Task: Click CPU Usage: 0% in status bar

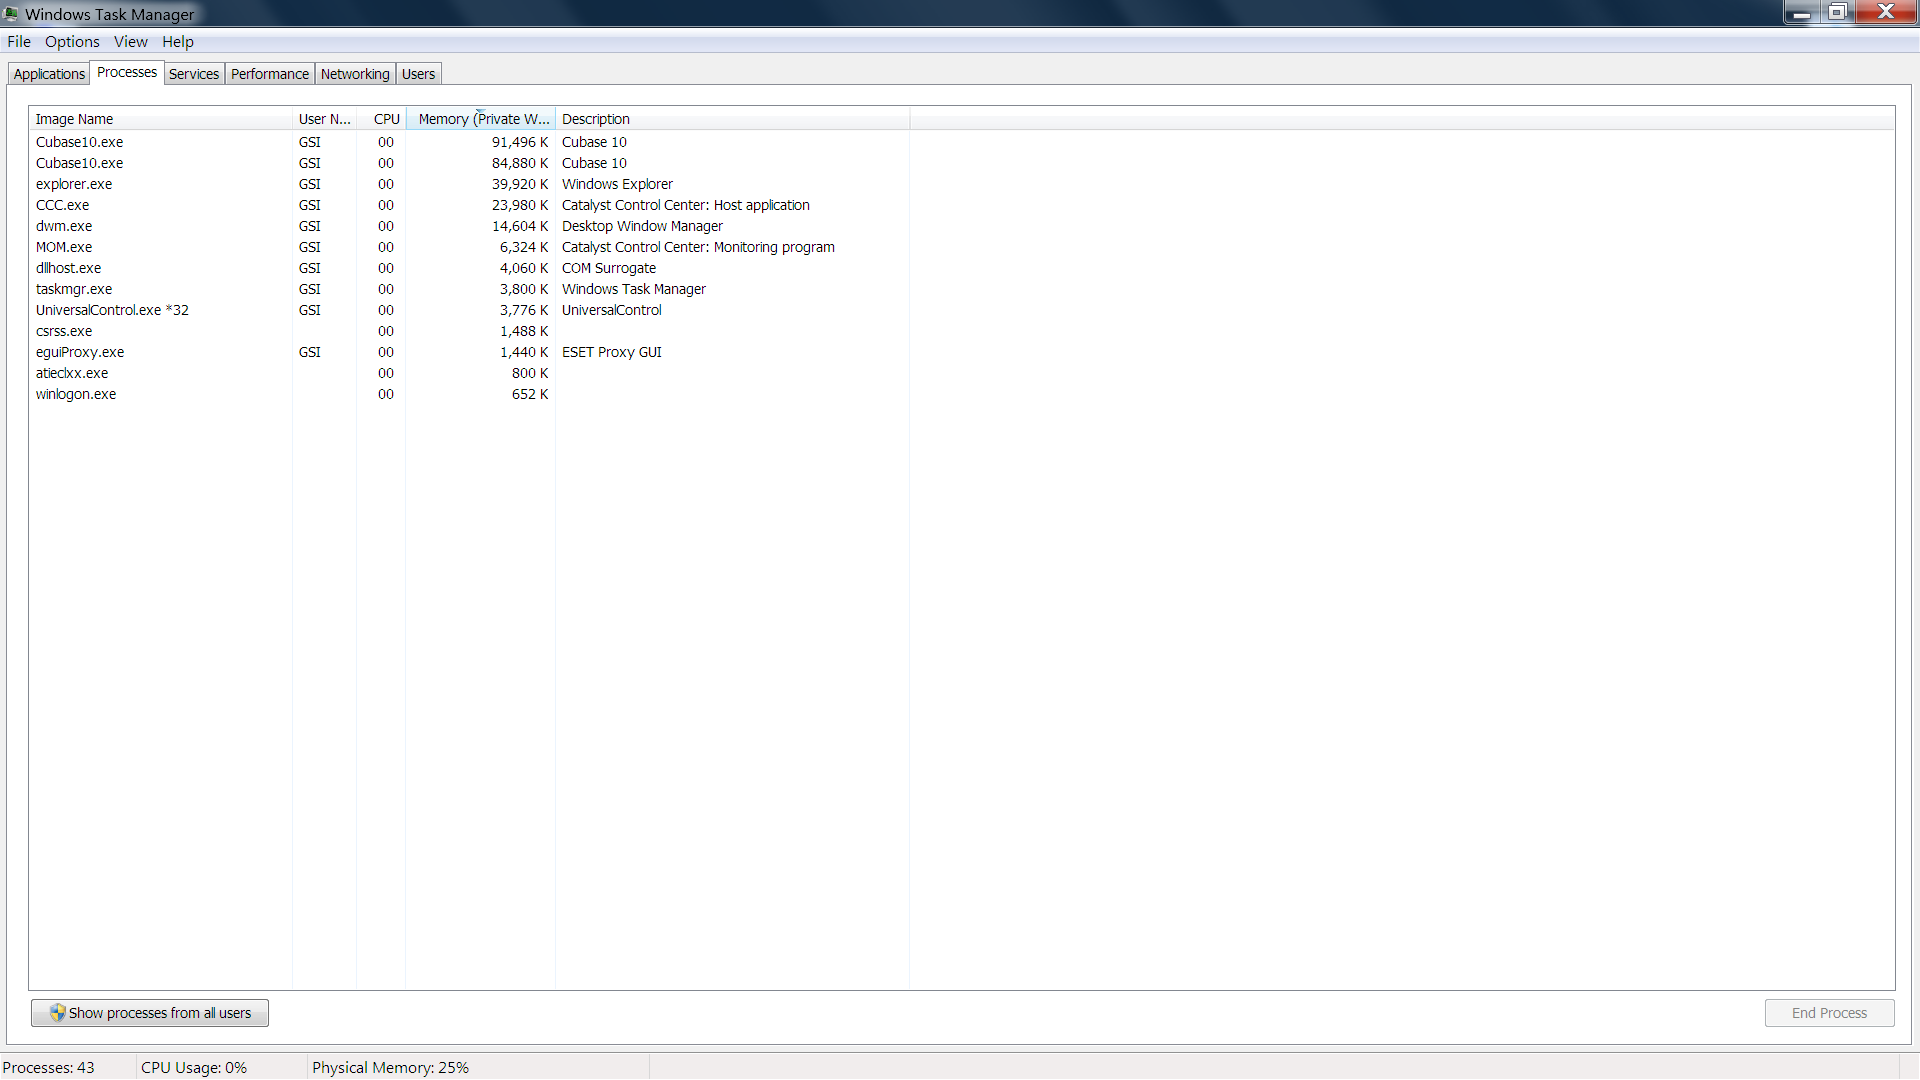Action: (x=194, y=1067)
